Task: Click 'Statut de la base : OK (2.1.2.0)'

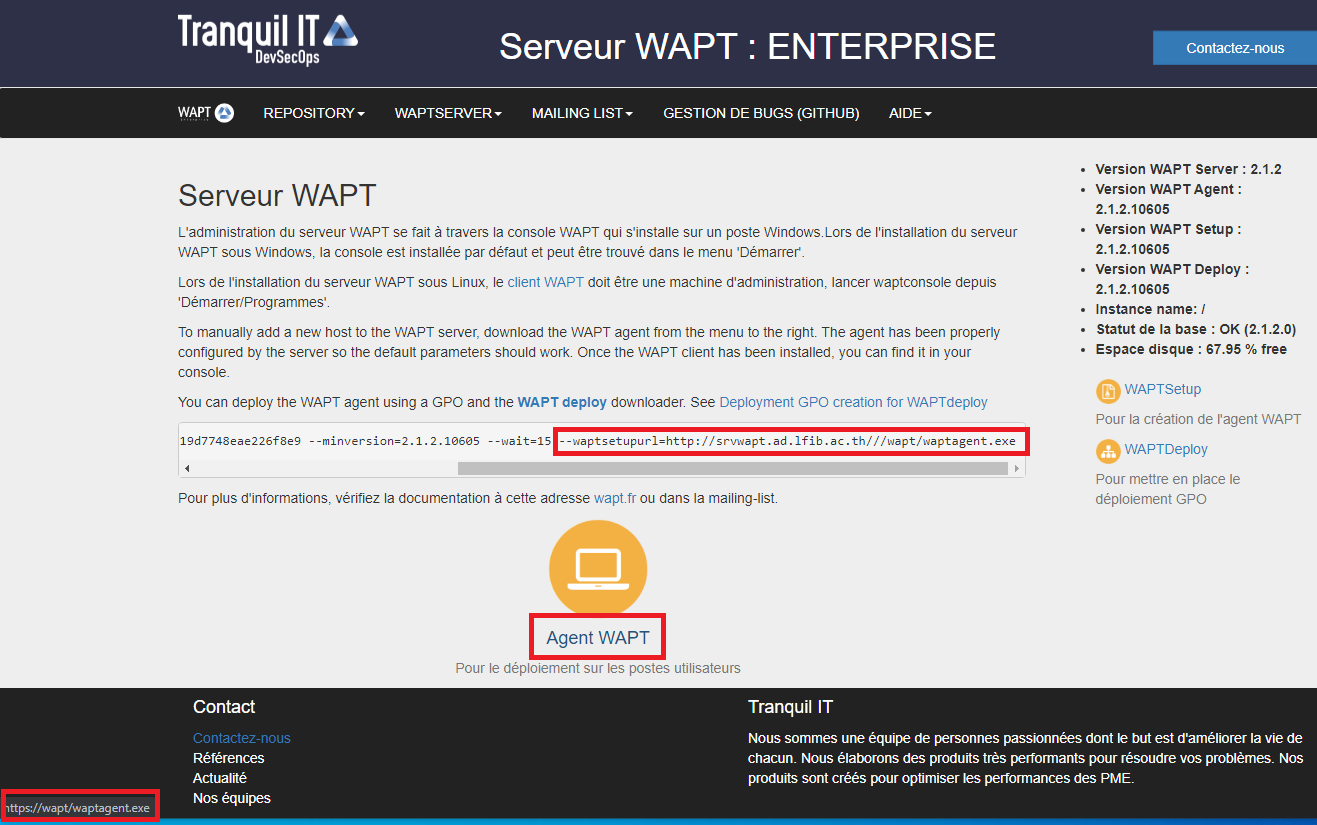Action: (1197, 329)
